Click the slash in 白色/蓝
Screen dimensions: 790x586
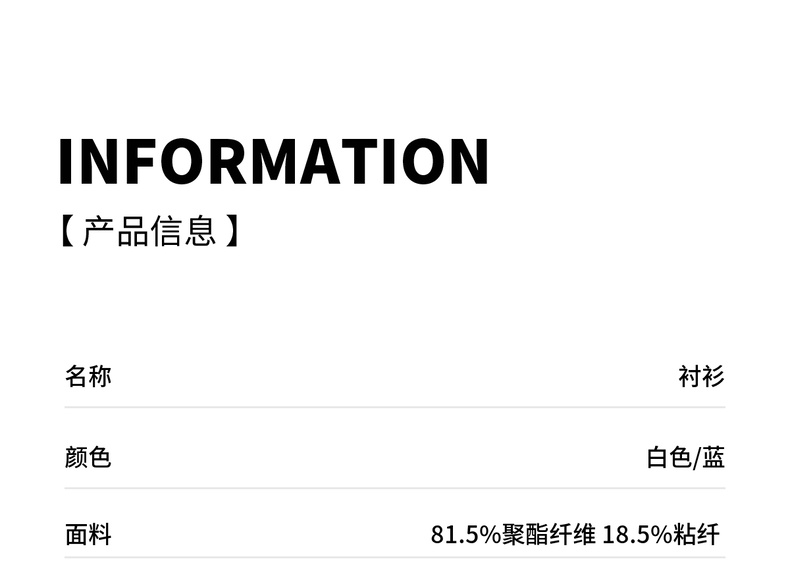coord(697,458)
